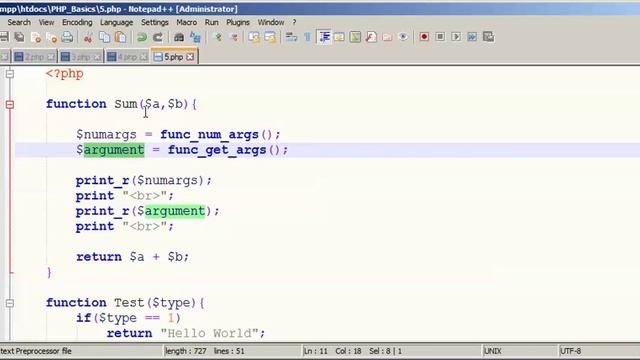Click Save Current Recorded Macro icon

click(488, 37)
